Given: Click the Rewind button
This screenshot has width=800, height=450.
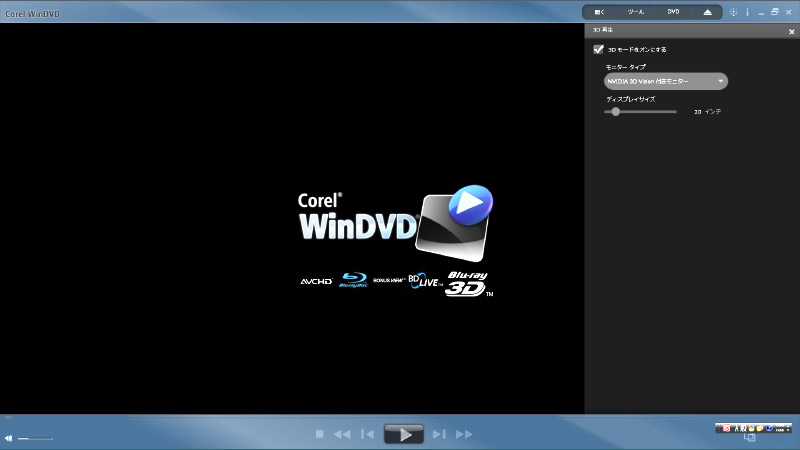Looking at the screenshot, I should tap(342, 434).
